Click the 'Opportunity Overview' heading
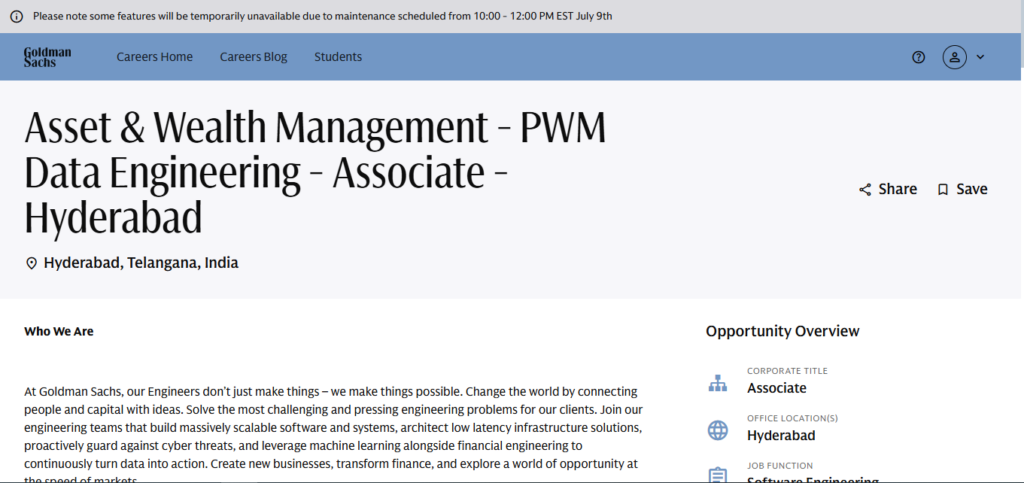 (782, 331)
